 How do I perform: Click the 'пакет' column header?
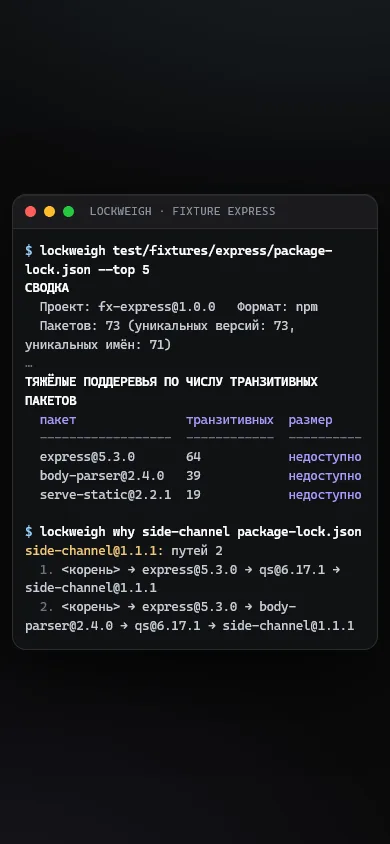tap(58, 419)
